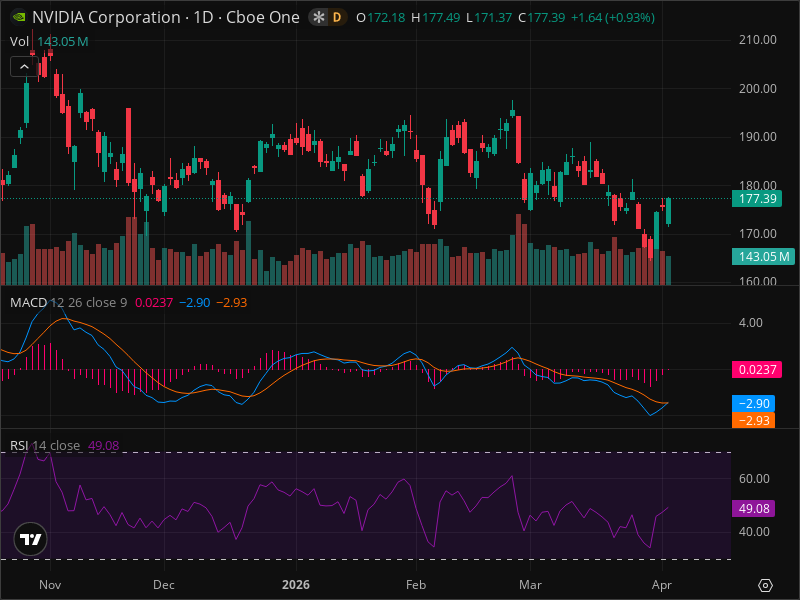Click the Vol indicator label
800x600 pixels.
click(x=19, y=41)
